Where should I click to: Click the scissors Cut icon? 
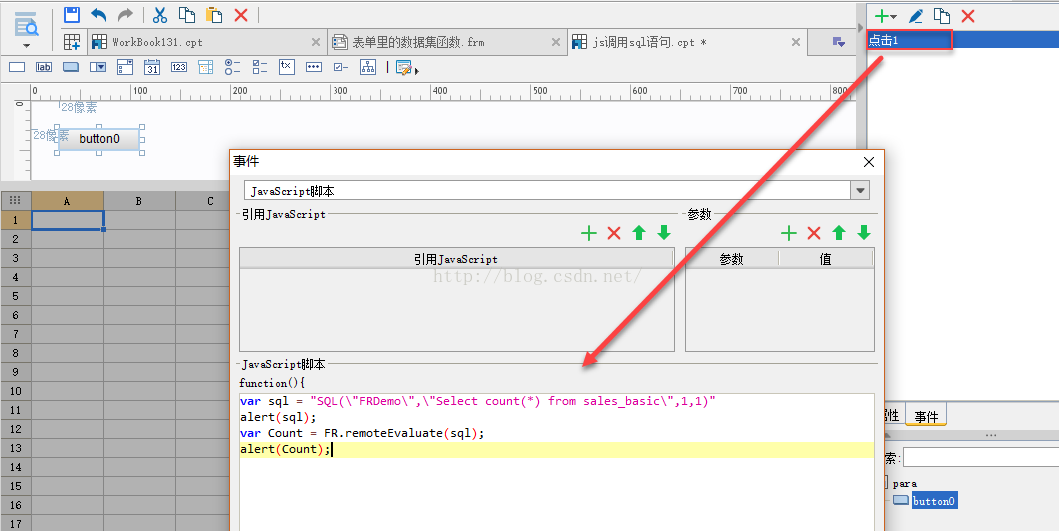[x=159, y=15]
